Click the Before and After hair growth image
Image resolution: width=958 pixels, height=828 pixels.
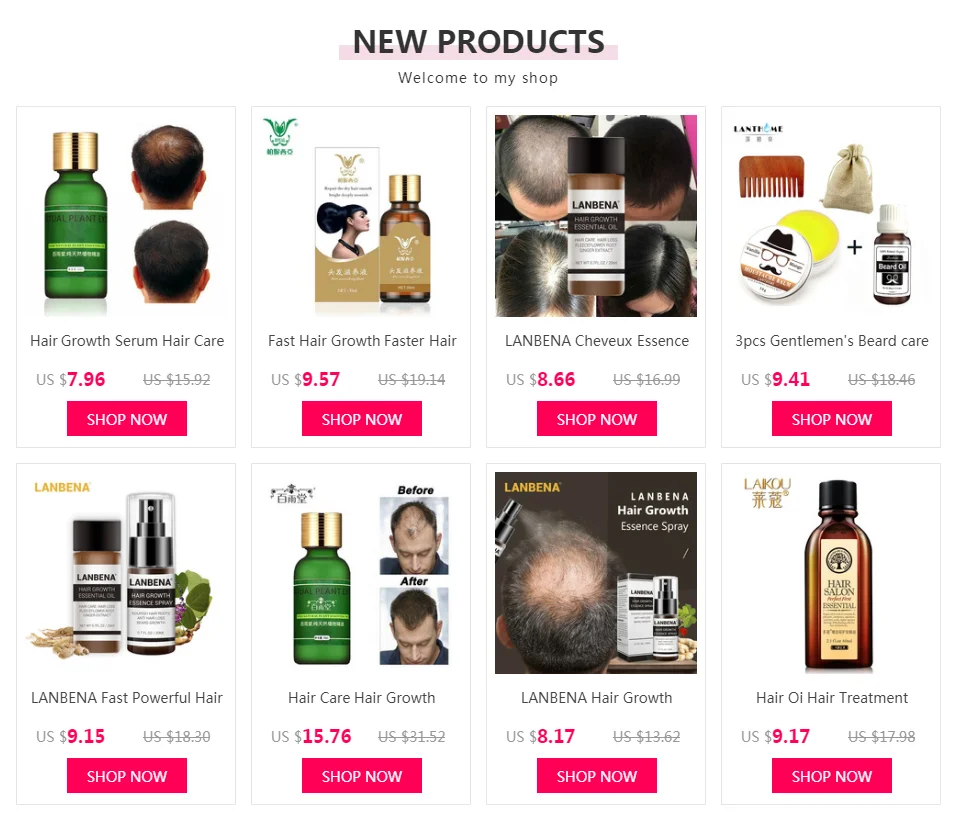[x=361, y=573]
